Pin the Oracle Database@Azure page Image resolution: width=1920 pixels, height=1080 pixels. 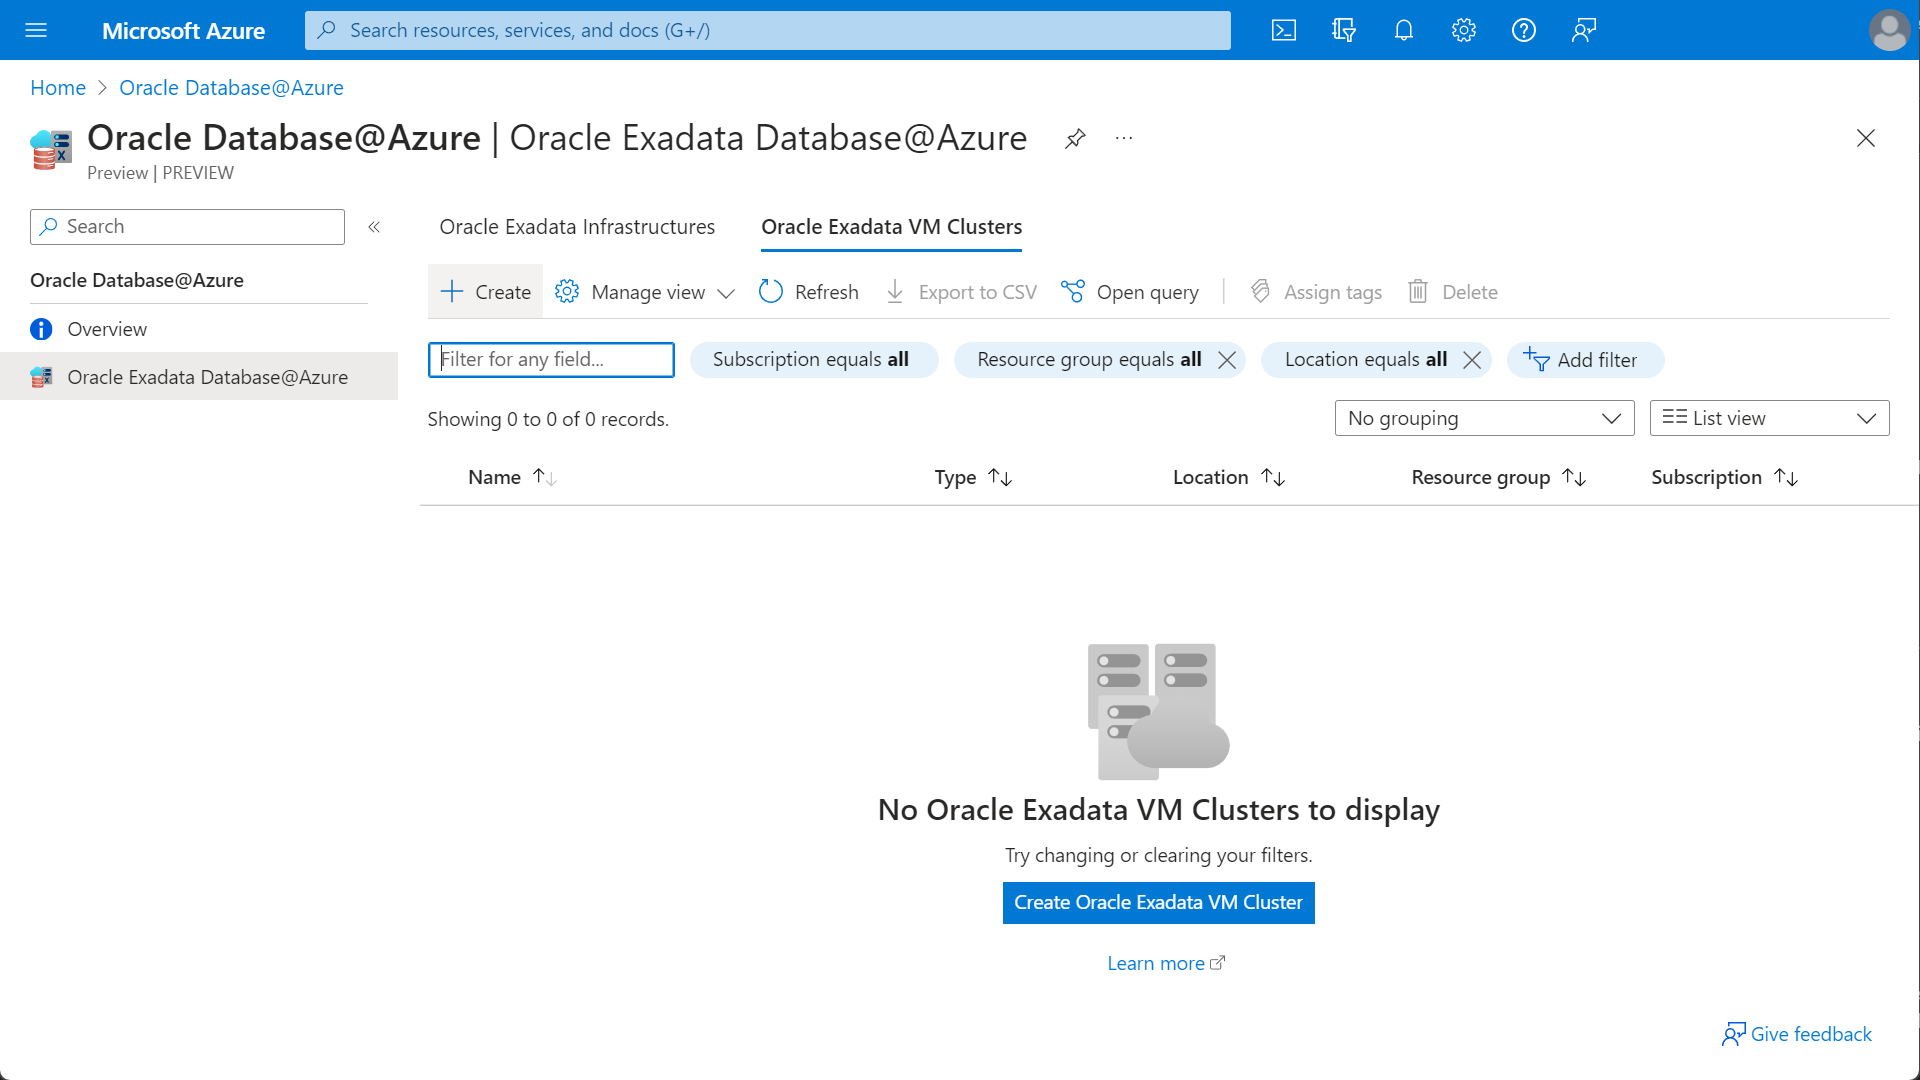(1076, 138)
